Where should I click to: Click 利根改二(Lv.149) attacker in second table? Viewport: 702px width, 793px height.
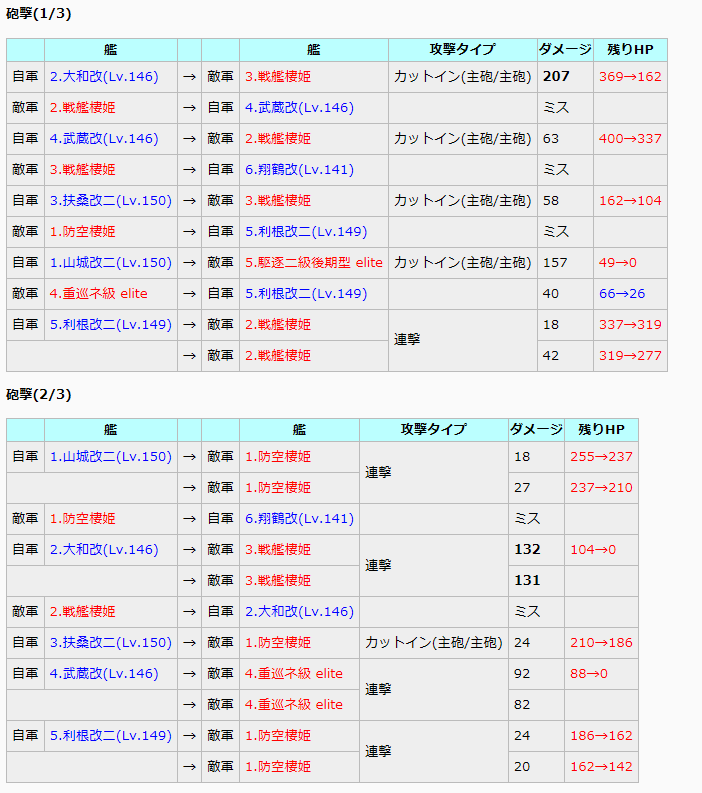coord(110,736)
